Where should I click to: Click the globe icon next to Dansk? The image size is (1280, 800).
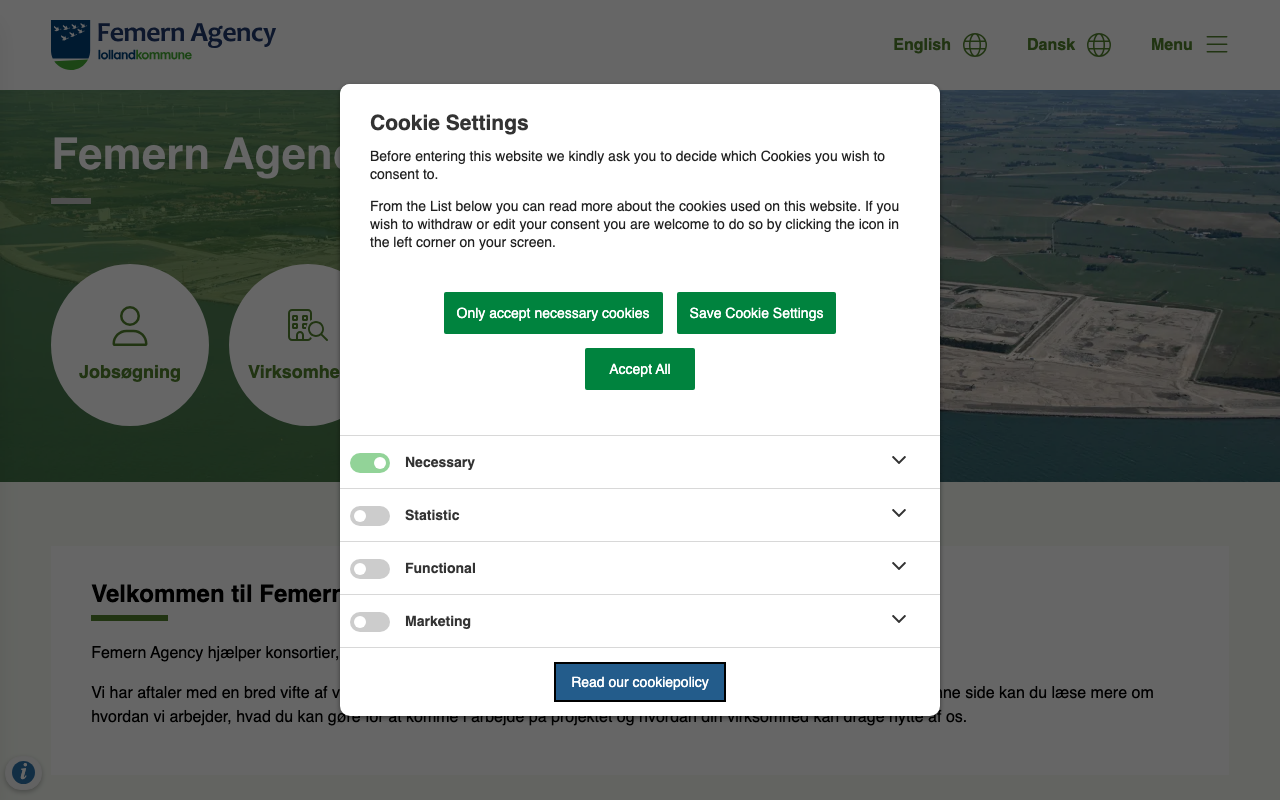coord(1099,45)
